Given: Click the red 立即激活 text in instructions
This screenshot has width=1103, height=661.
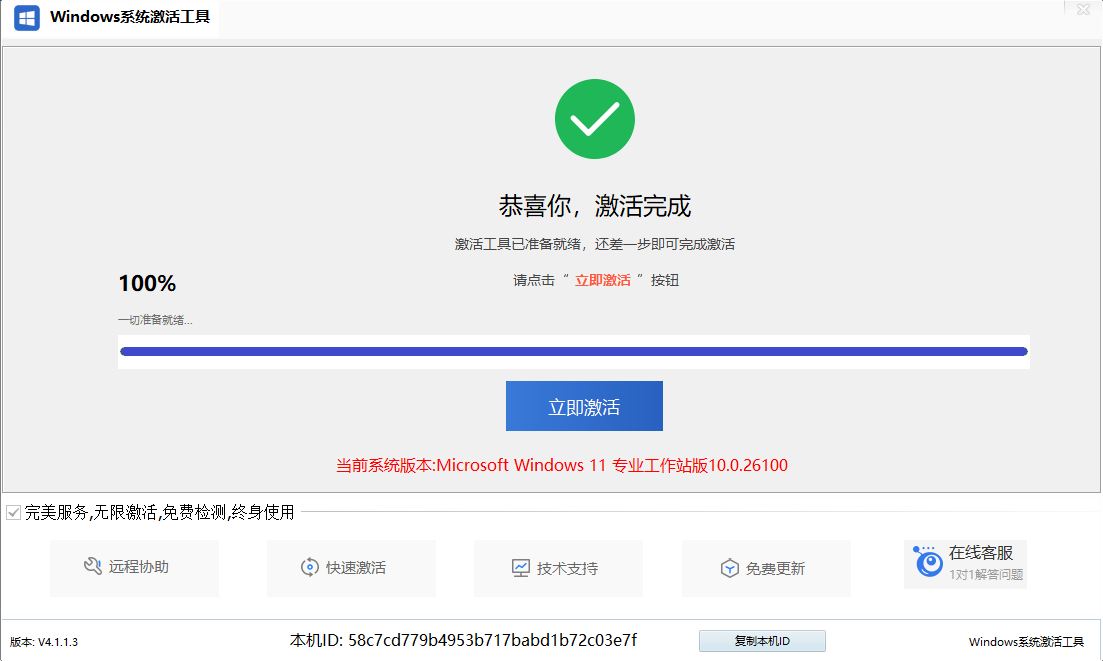Looking at the screenshot, I should click(x=602, y=280).
